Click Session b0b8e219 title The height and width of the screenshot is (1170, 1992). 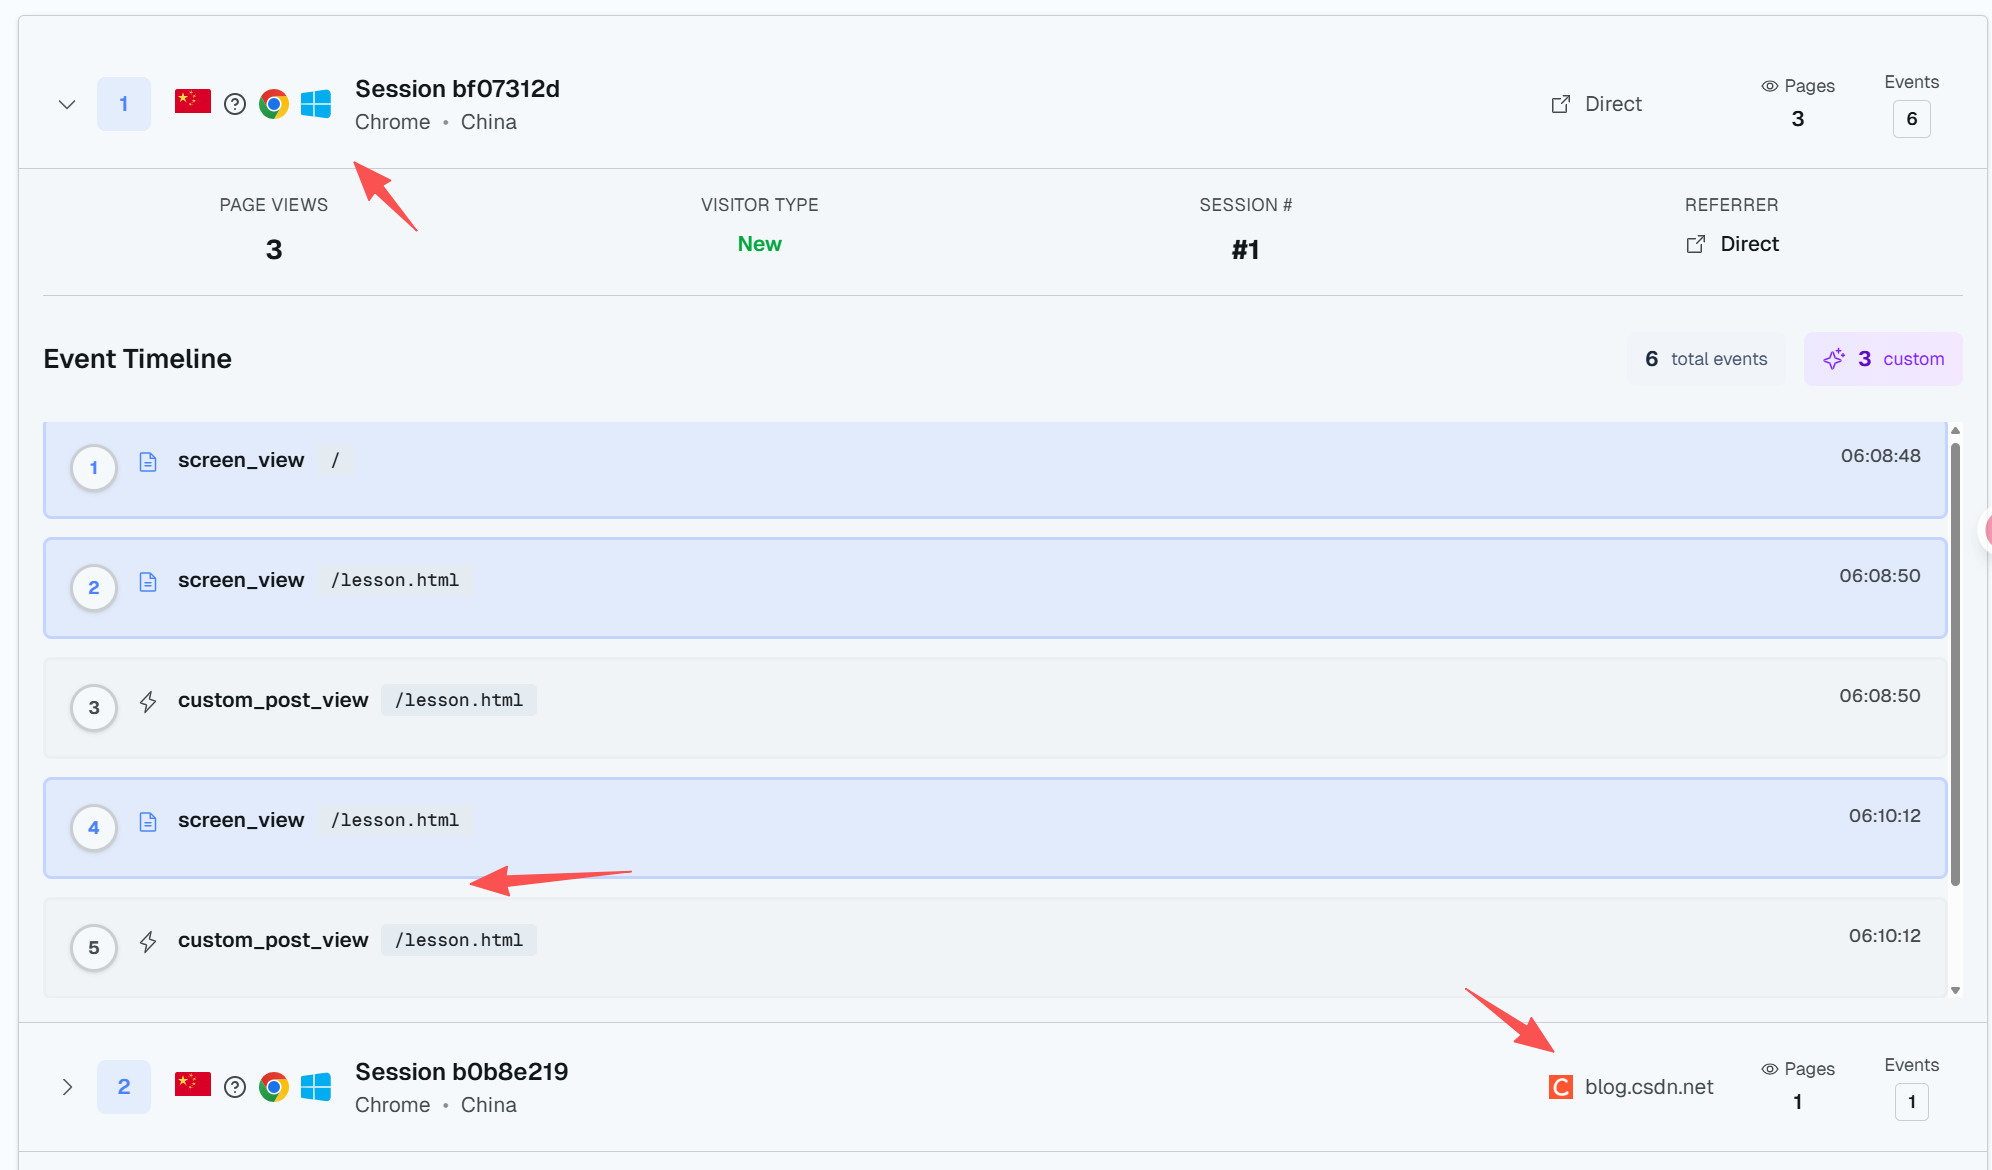click(461, 1072)
